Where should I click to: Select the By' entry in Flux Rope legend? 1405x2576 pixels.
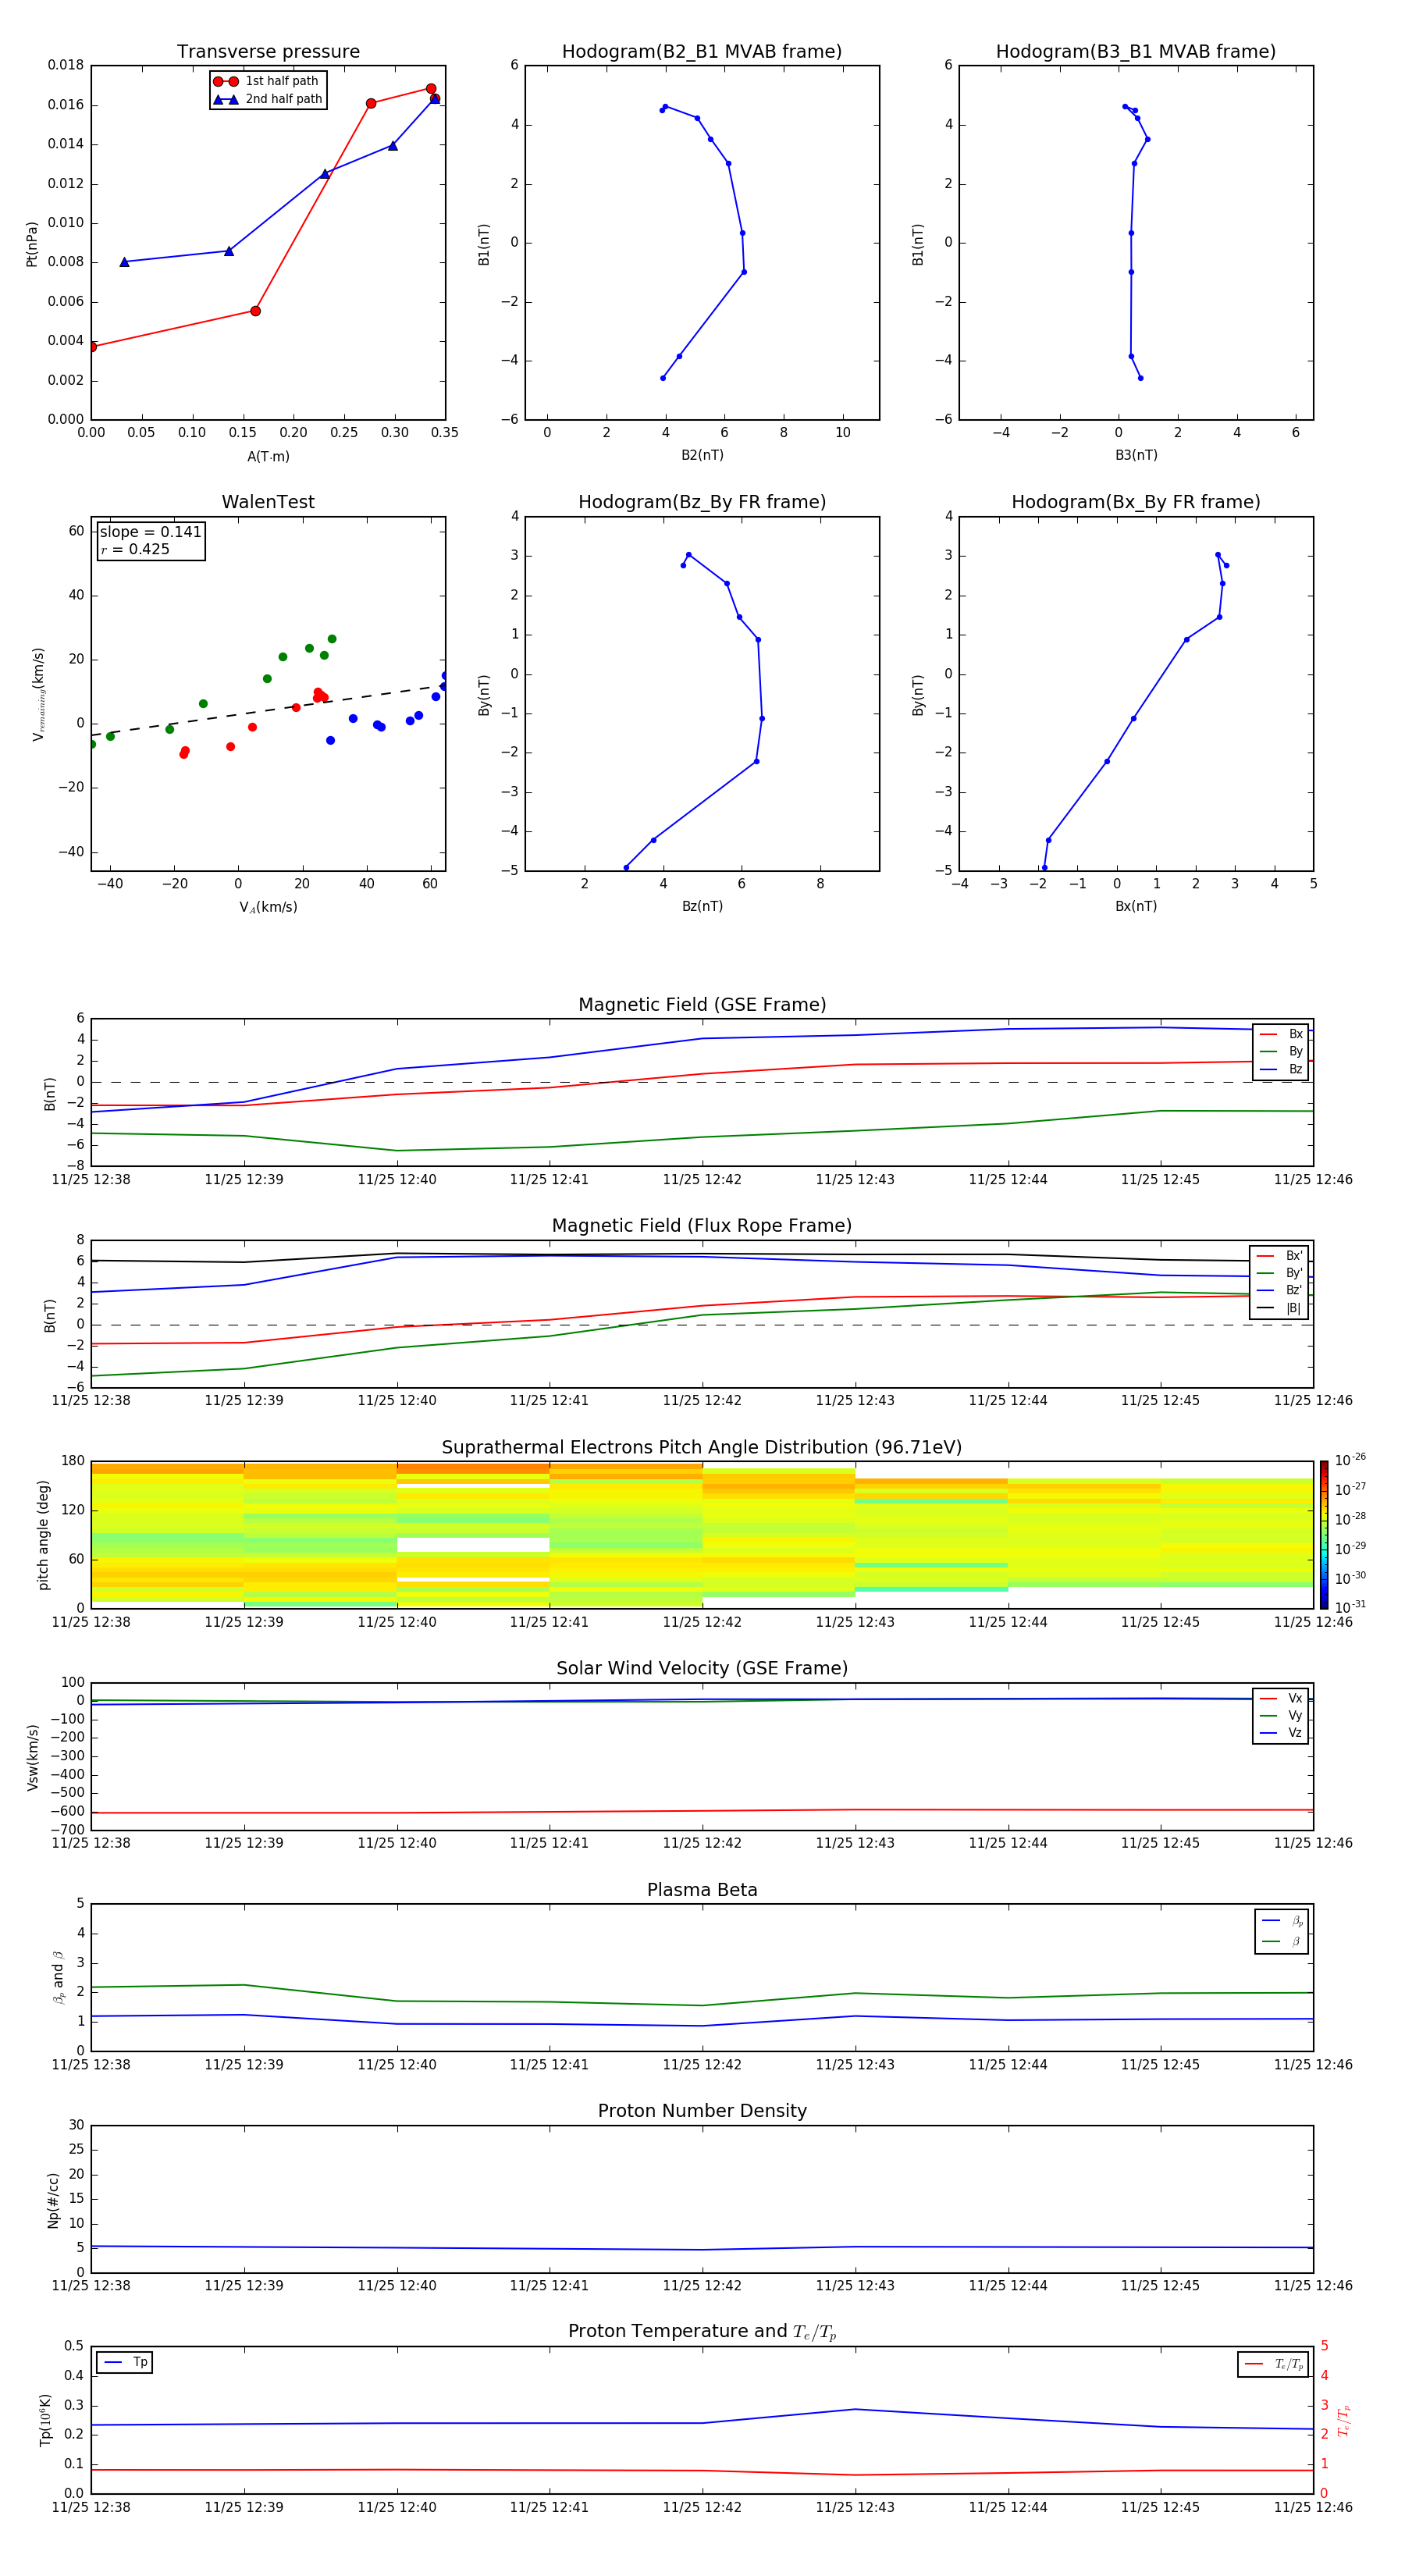(x=1279, y=1273)
